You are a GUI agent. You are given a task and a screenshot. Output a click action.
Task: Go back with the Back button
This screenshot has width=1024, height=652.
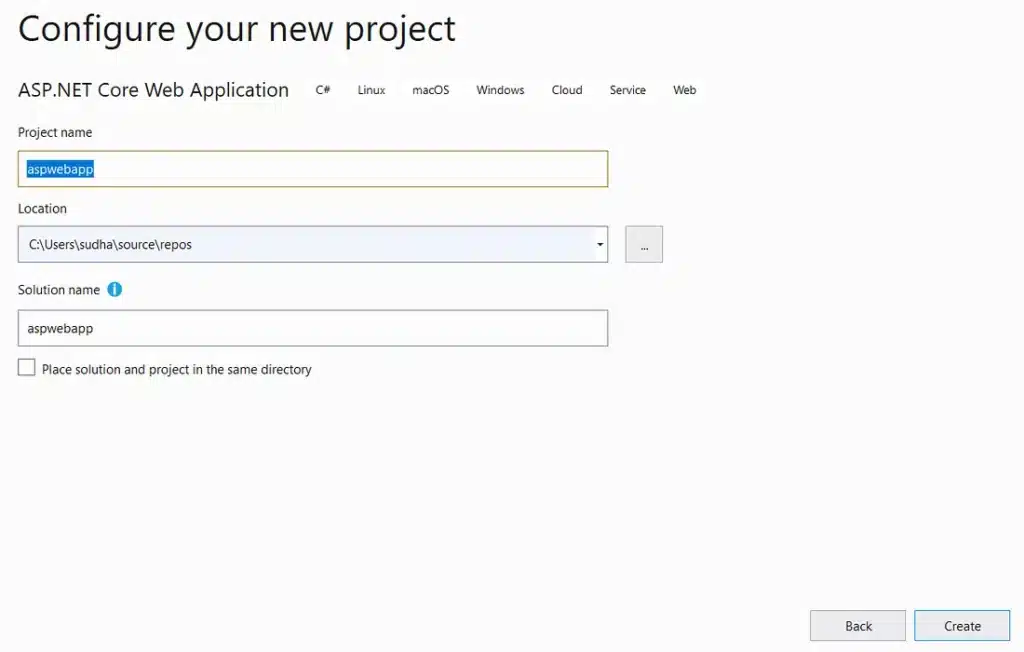[x=858, y=626]
